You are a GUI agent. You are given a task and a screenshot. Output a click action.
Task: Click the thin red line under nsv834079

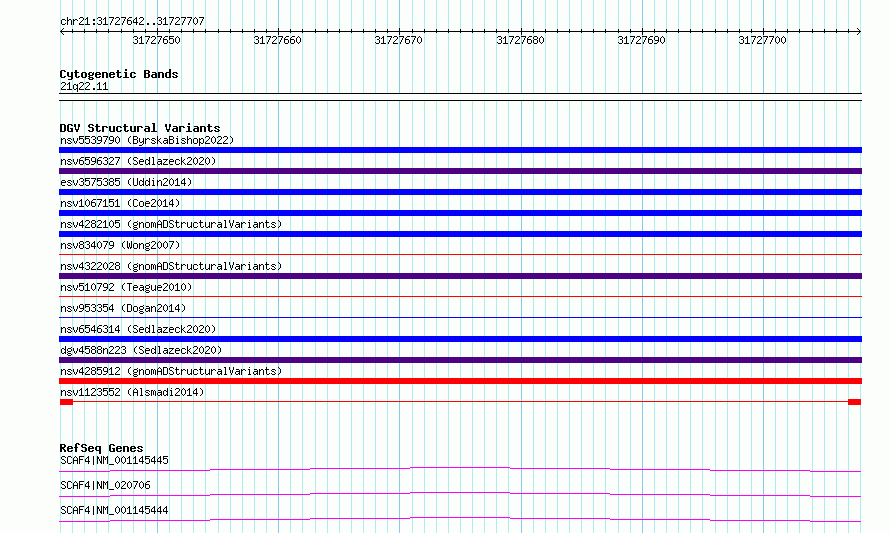coord(460,255)
